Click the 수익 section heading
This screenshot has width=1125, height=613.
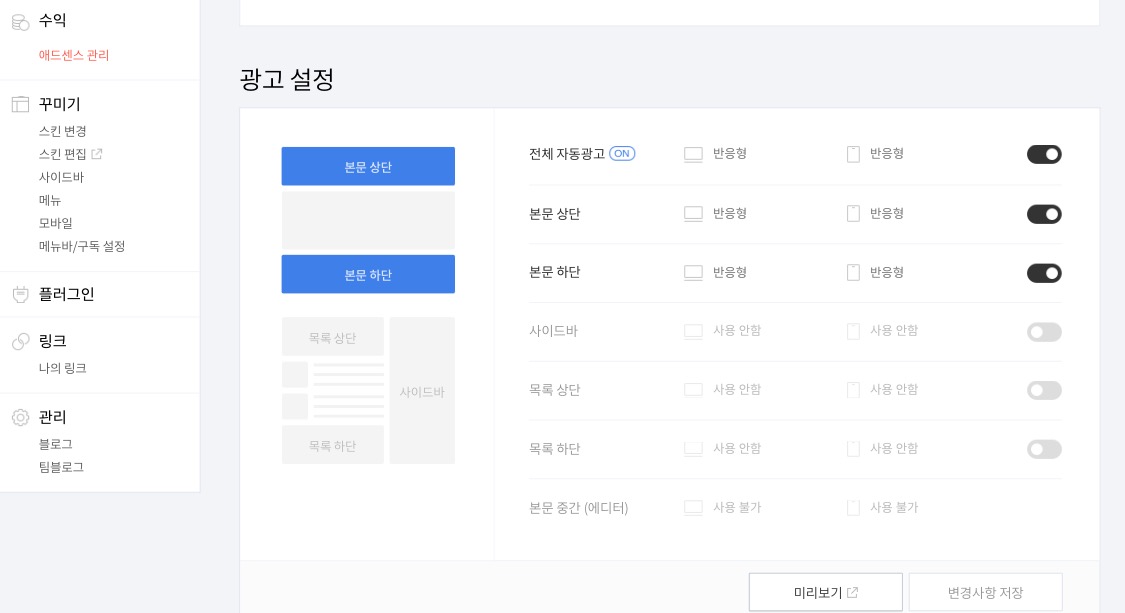[x=52, y=21]
